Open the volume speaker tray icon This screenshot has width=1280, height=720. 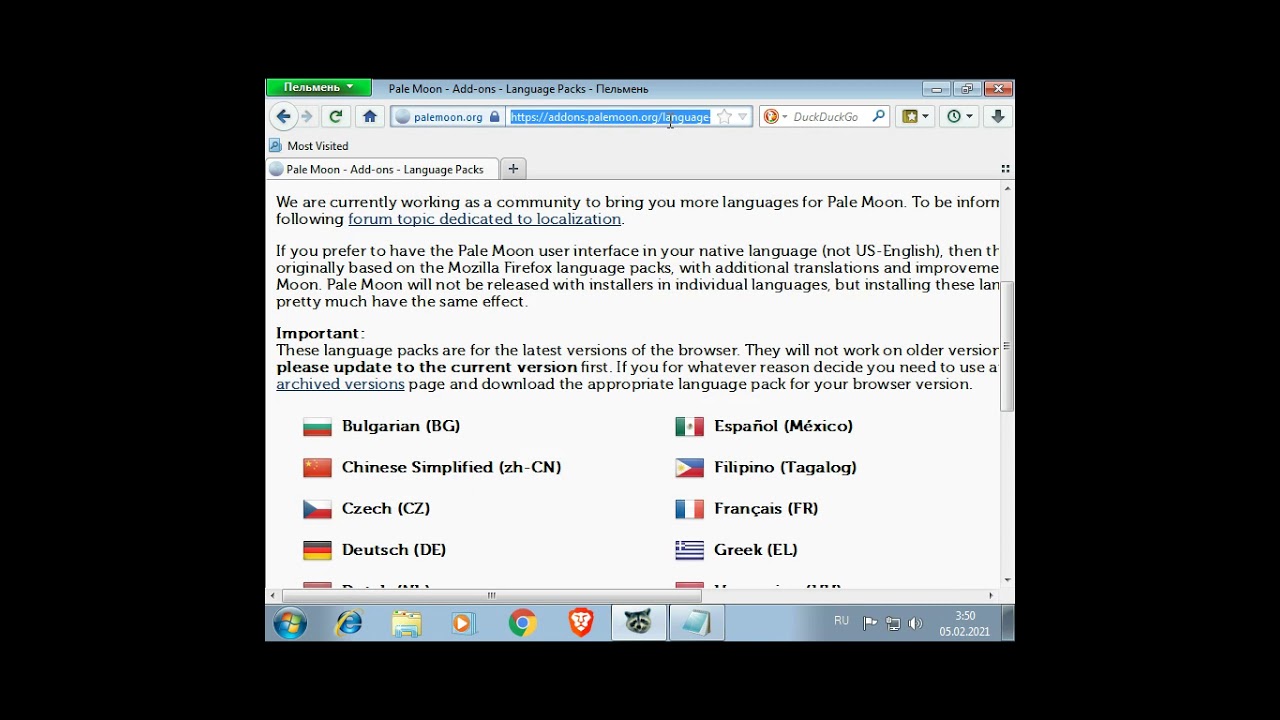[915, 623]
